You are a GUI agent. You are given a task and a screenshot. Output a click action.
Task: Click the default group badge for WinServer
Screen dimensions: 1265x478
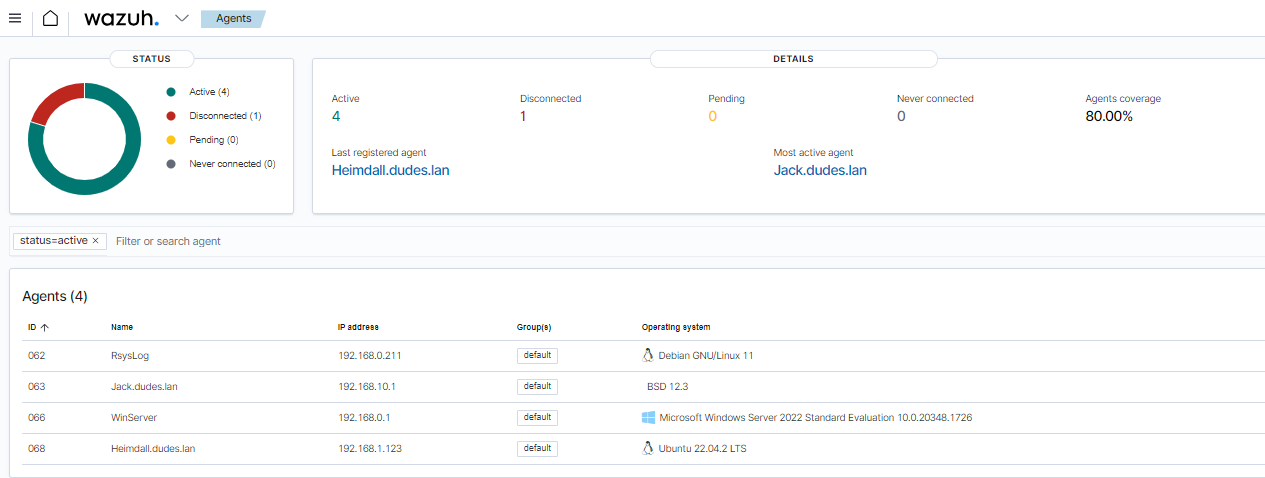537,417
